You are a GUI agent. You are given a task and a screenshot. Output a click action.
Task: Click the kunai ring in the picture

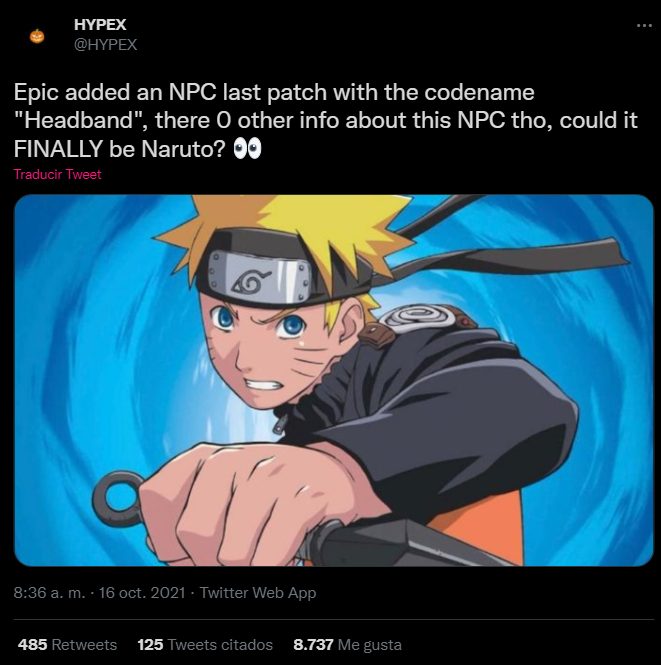pos(118,496)
